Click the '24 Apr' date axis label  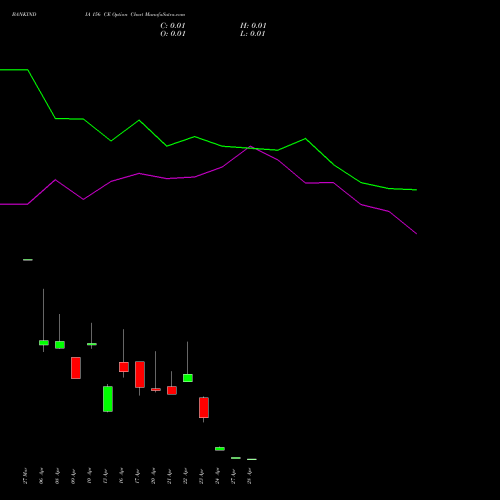(x=218, y=476)
